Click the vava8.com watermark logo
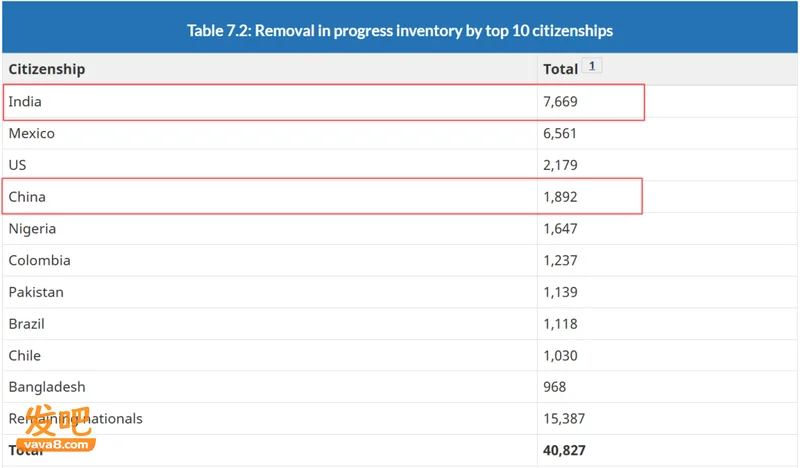 (56, 428)
